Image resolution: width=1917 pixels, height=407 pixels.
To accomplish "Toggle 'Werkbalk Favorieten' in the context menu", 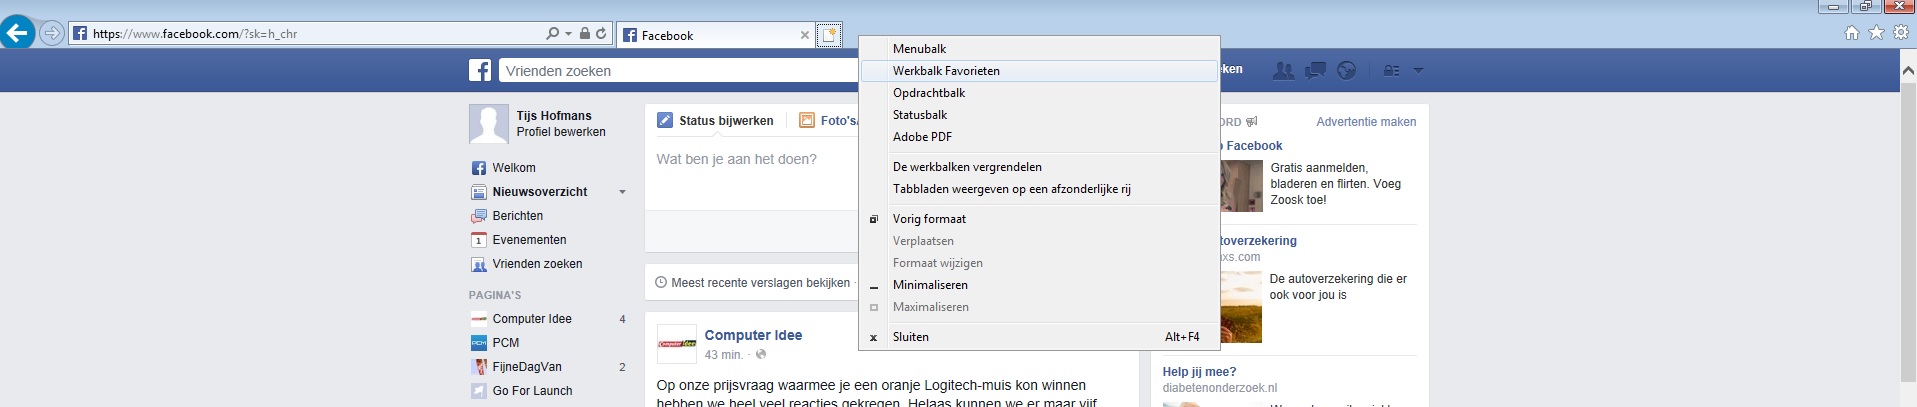I will 1039,71.
